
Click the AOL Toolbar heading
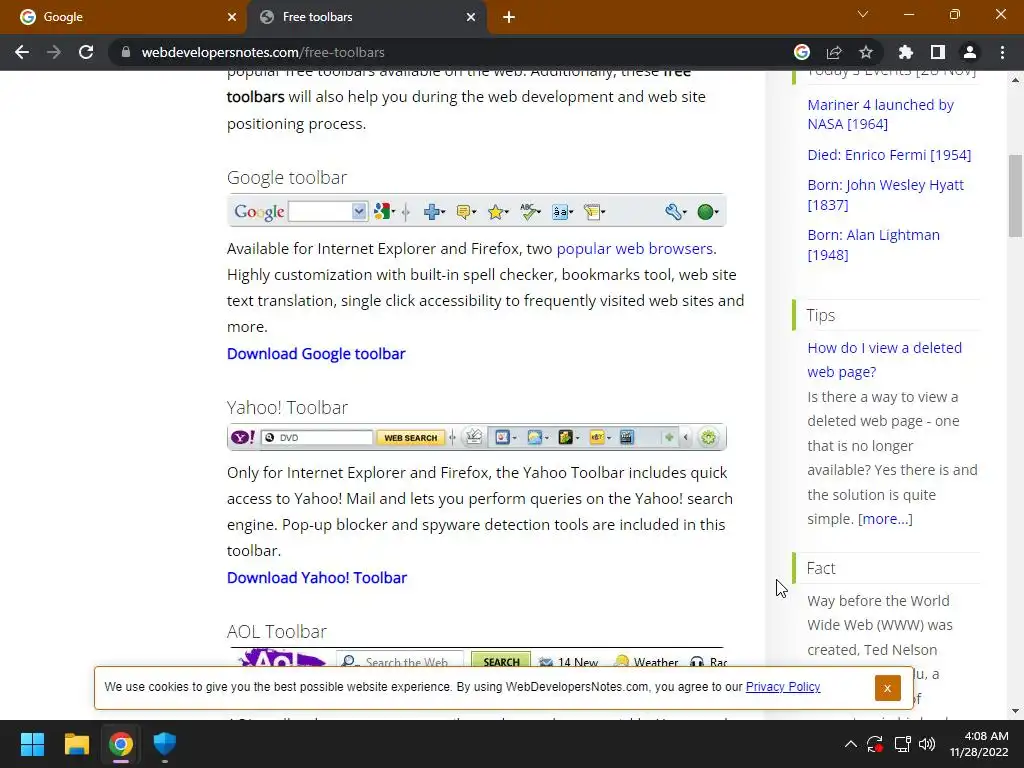[276, 632]
